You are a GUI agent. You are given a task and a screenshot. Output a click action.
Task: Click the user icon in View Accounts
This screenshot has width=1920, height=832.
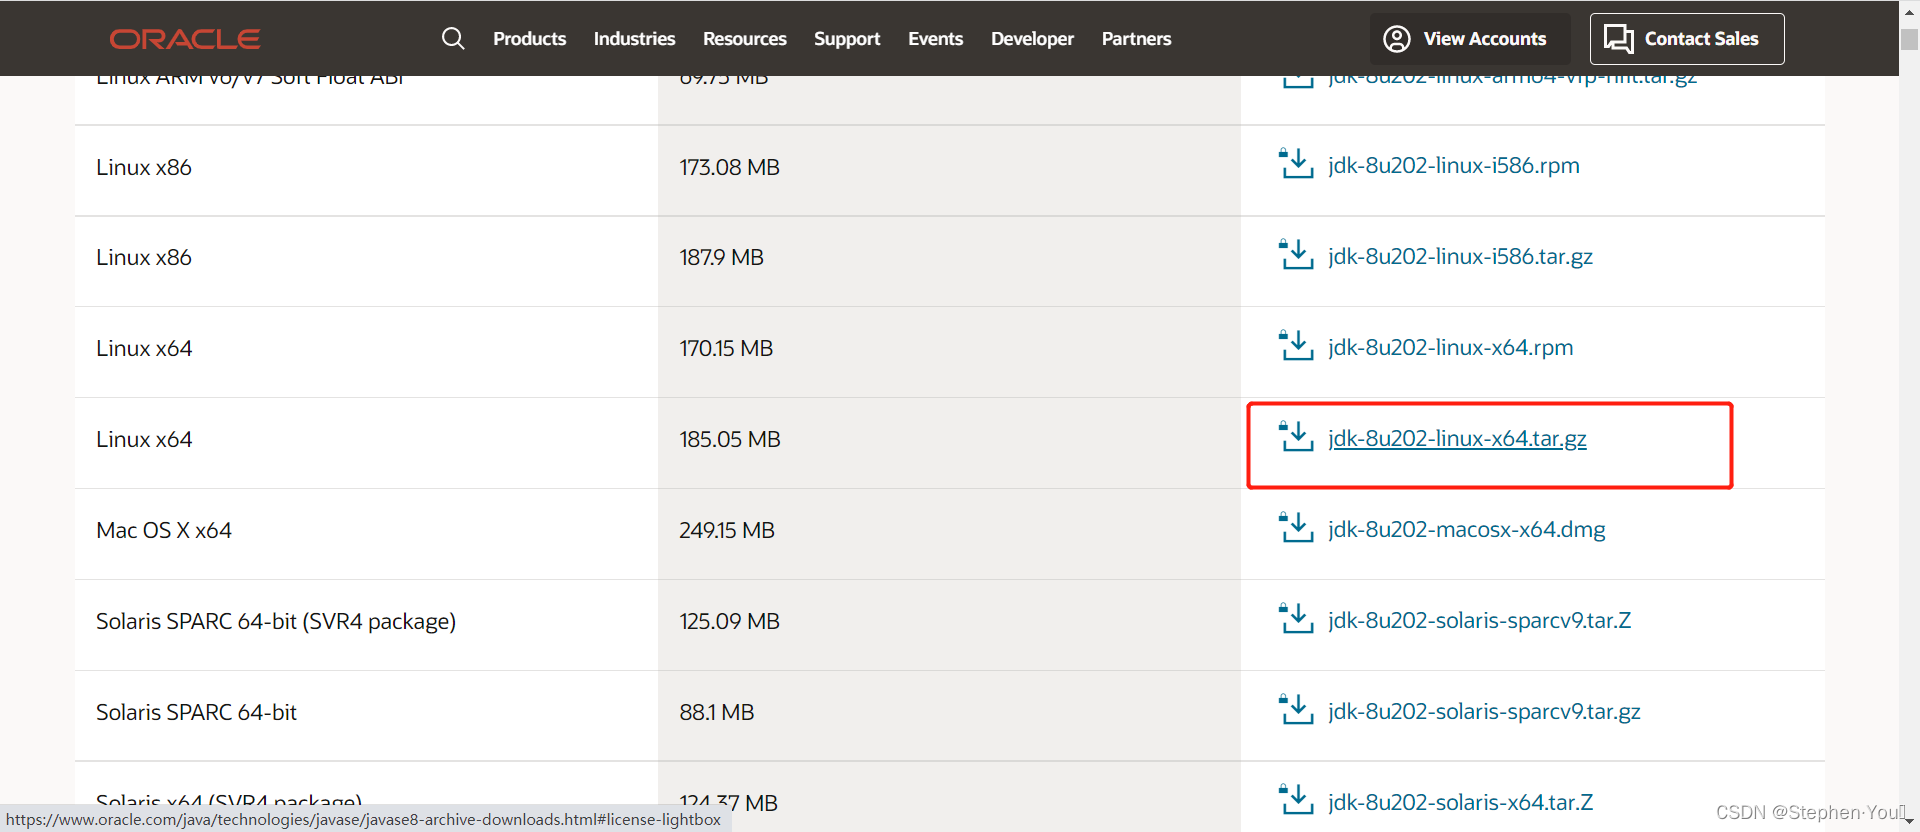coord(1397,39)
